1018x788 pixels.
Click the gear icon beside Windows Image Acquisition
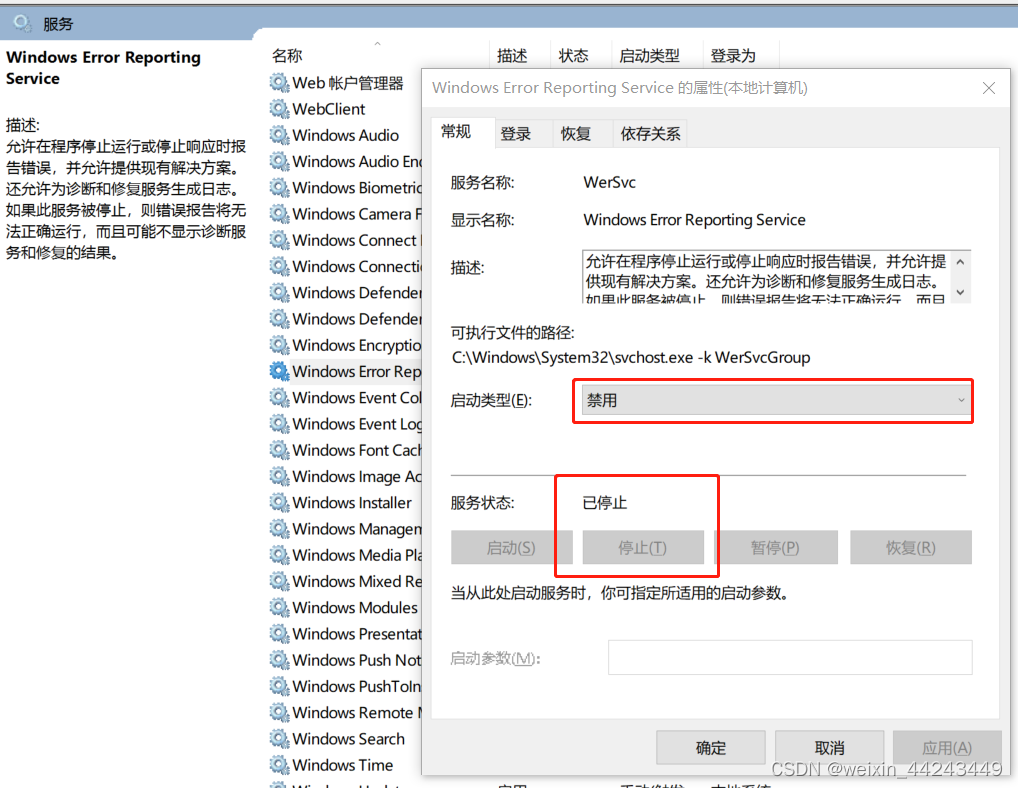tap(279, 476)
